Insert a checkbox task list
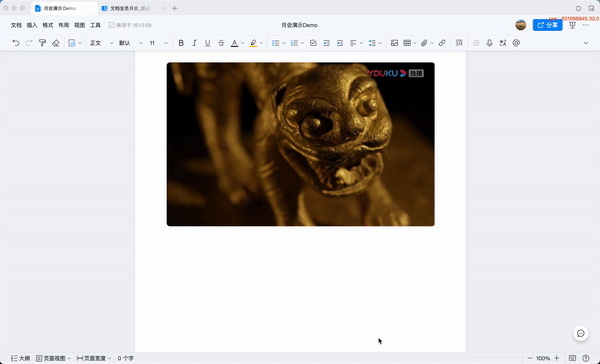600x364 pixels. 313,43
